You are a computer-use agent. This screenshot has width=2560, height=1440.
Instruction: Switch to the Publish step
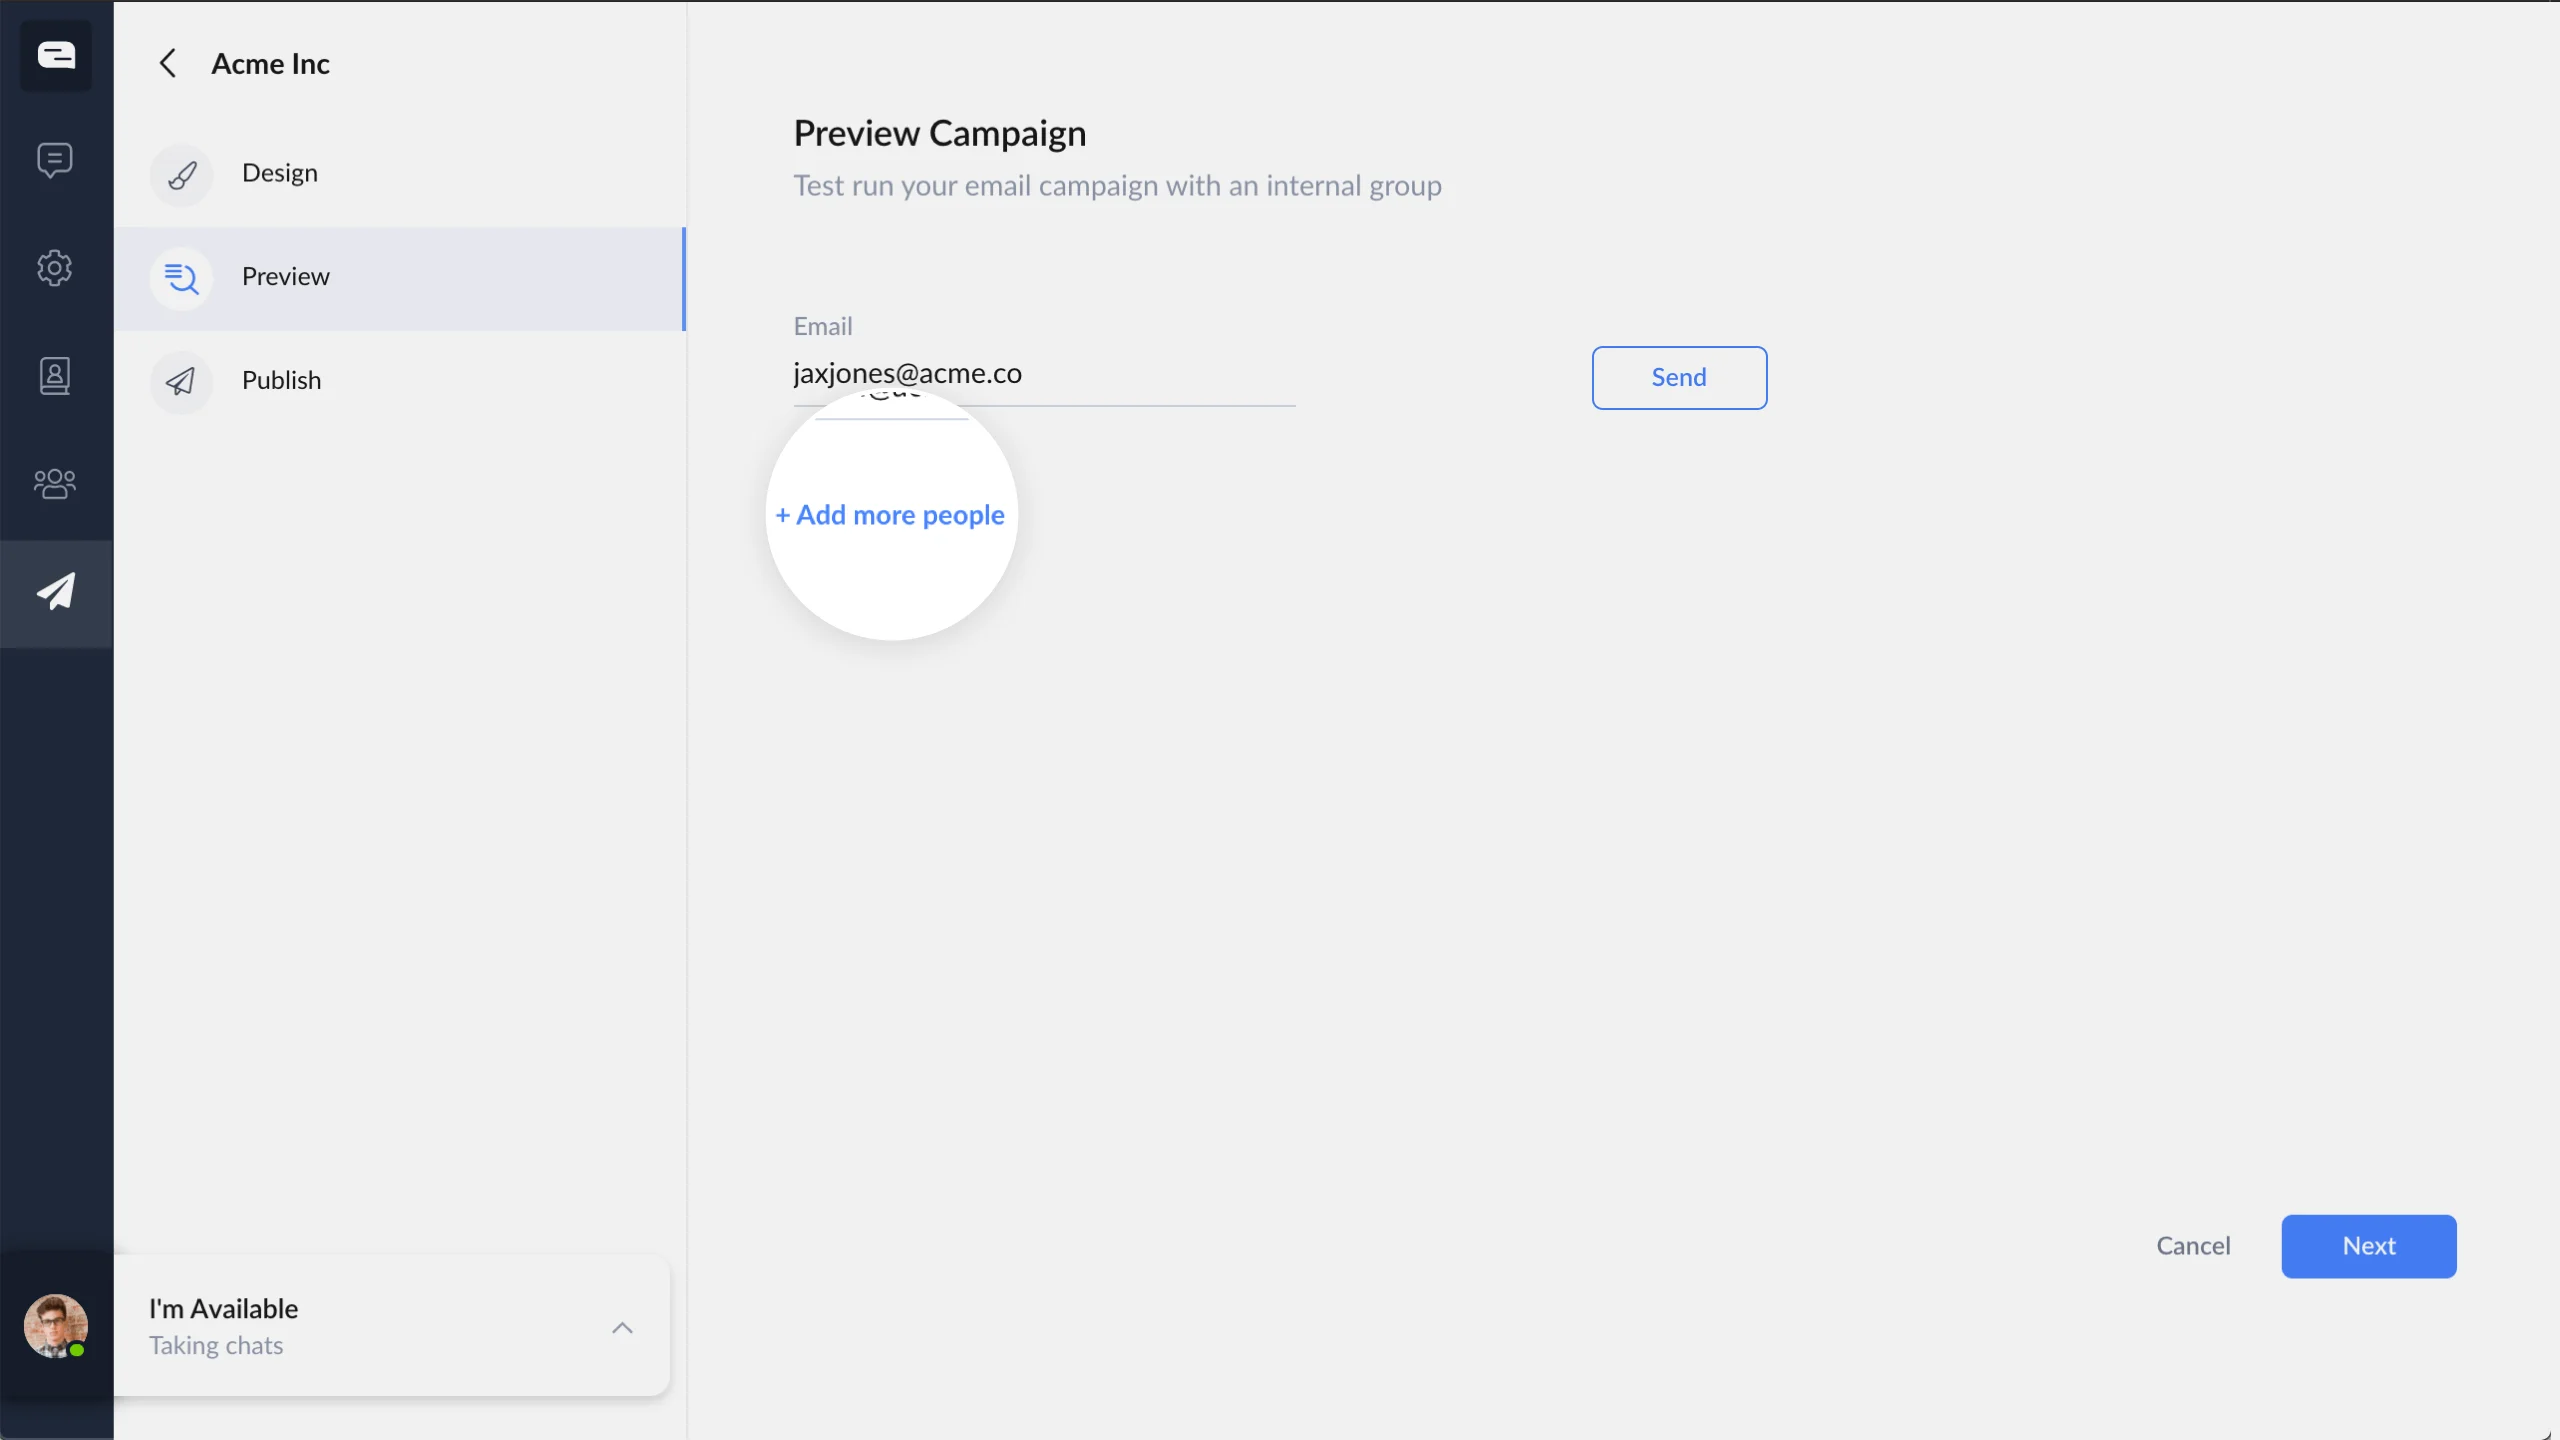(x=281, y=380)
